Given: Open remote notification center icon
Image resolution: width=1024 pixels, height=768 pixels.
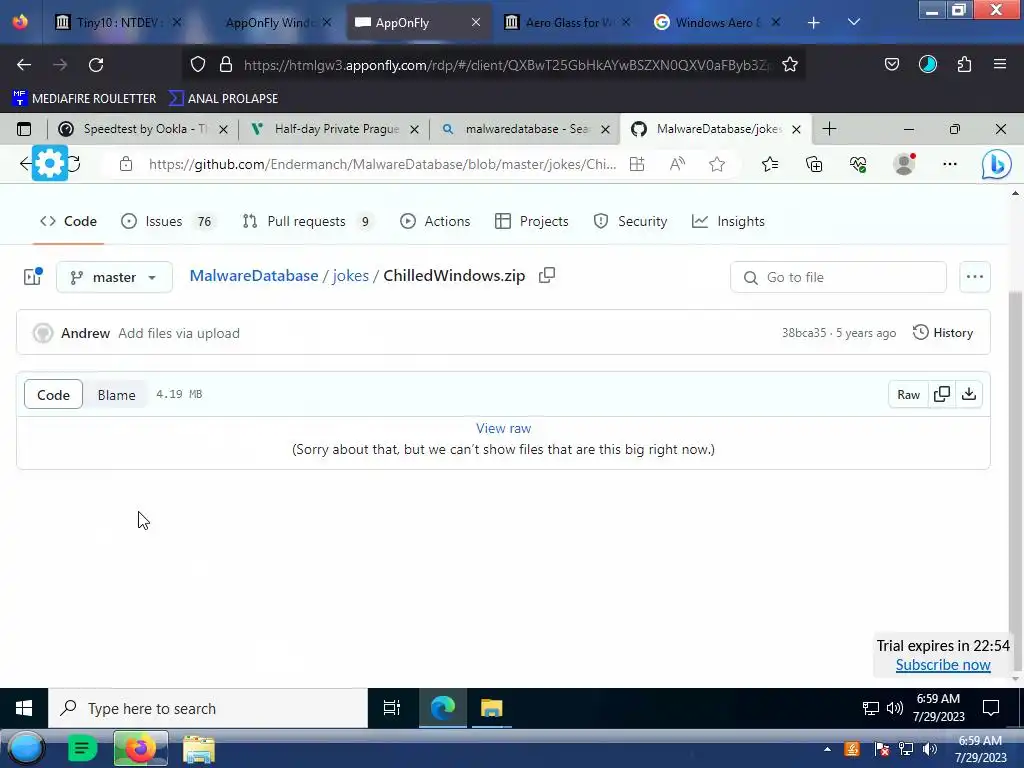Looking at the screenshot, I should tap(991, 709).
